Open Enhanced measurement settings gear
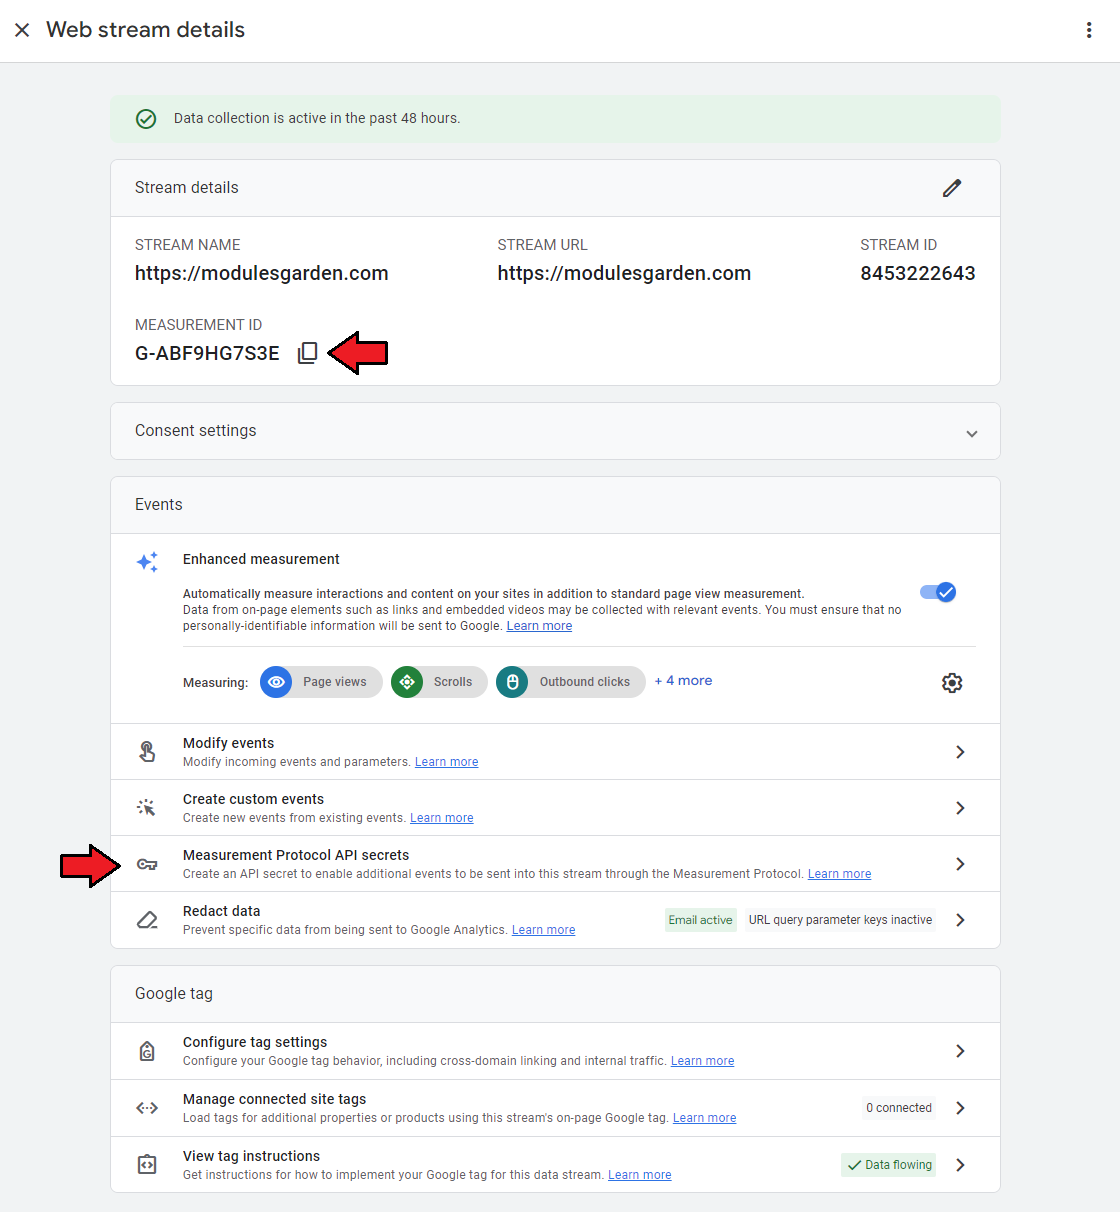This screenshot has height=1212, width=1120. pyautogui.click(x=952, y=683)
